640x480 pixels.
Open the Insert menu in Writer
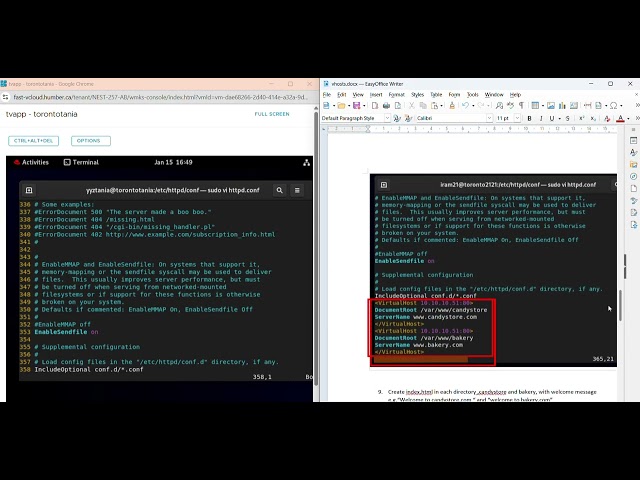click(x=376, y=95)
